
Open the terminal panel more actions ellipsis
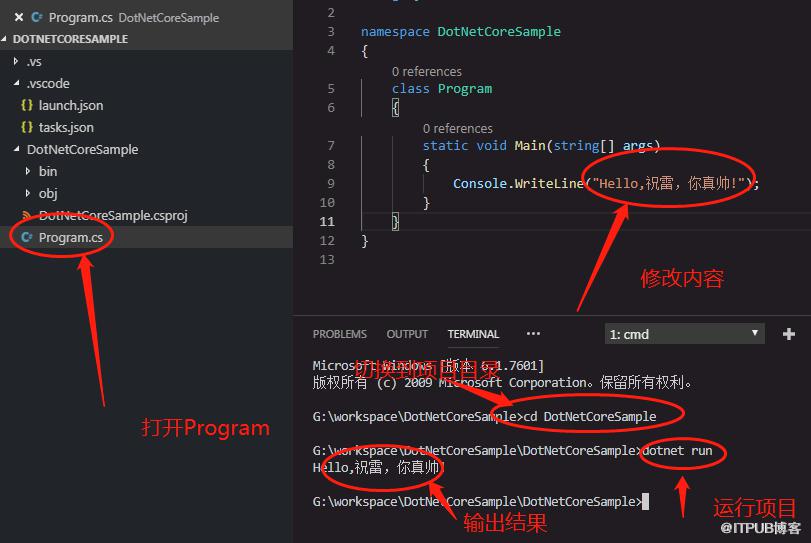(x=533, y=334)
